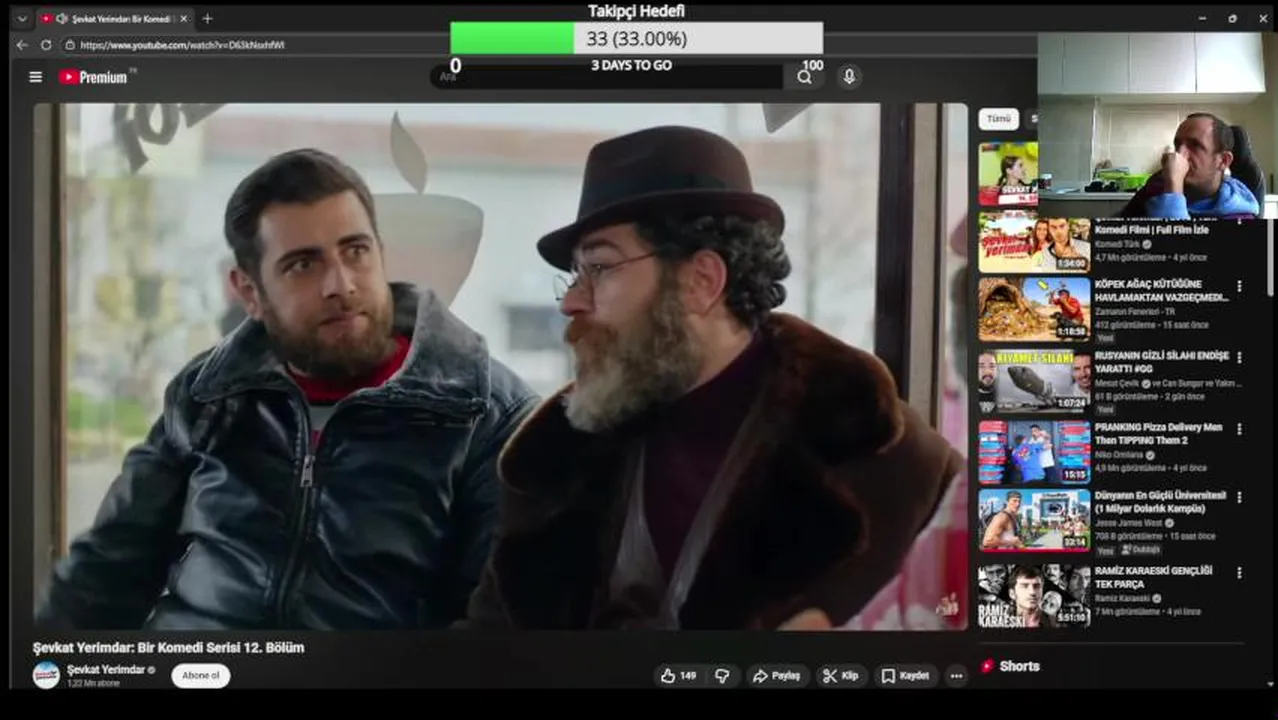This screenshot has width=1278, height=720.
Task: Click the '1,22 Mn abone' subscriber count
Action: pyautogui.click(x=93, y=683)
